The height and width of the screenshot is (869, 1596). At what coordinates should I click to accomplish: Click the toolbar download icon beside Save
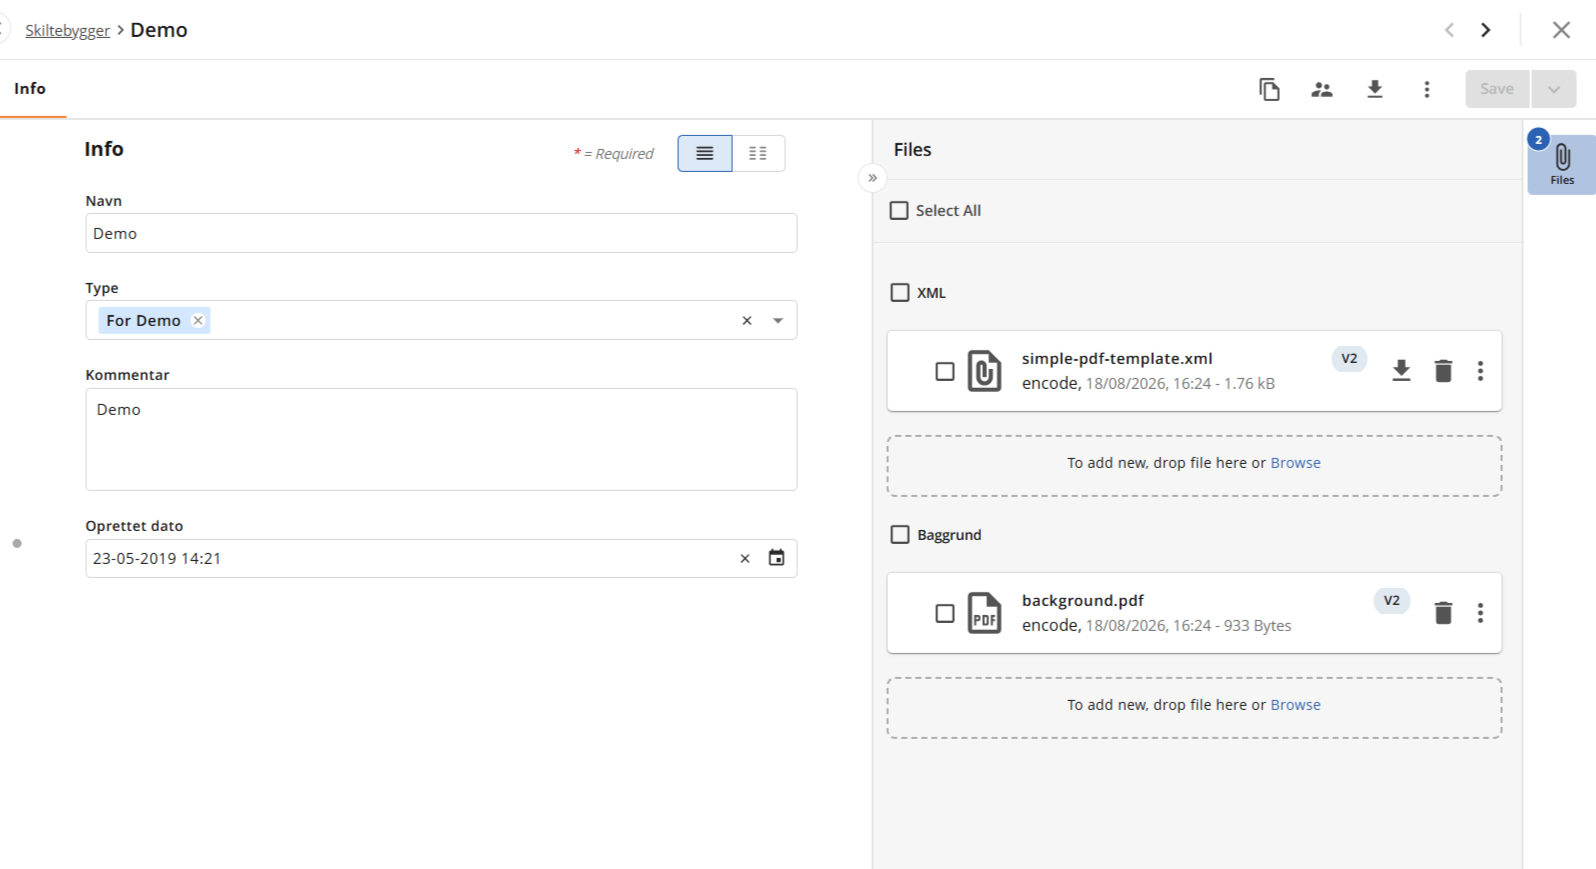[x=1375, y=89]
